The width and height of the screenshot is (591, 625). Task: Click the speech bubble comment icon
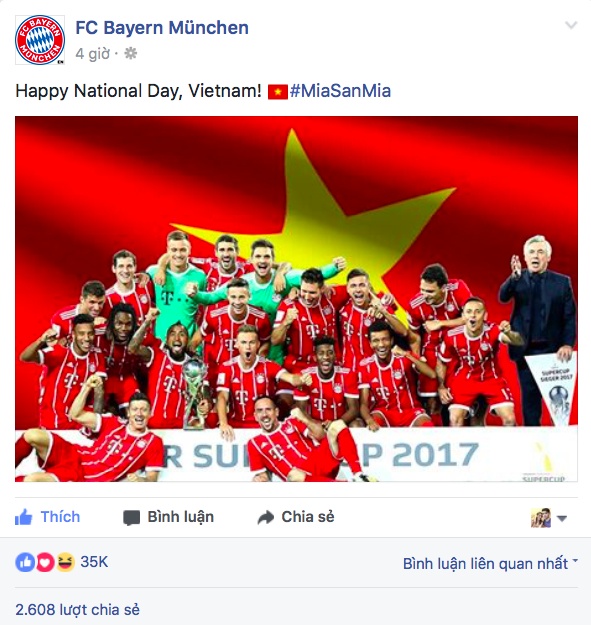click(x=132, y=518)
